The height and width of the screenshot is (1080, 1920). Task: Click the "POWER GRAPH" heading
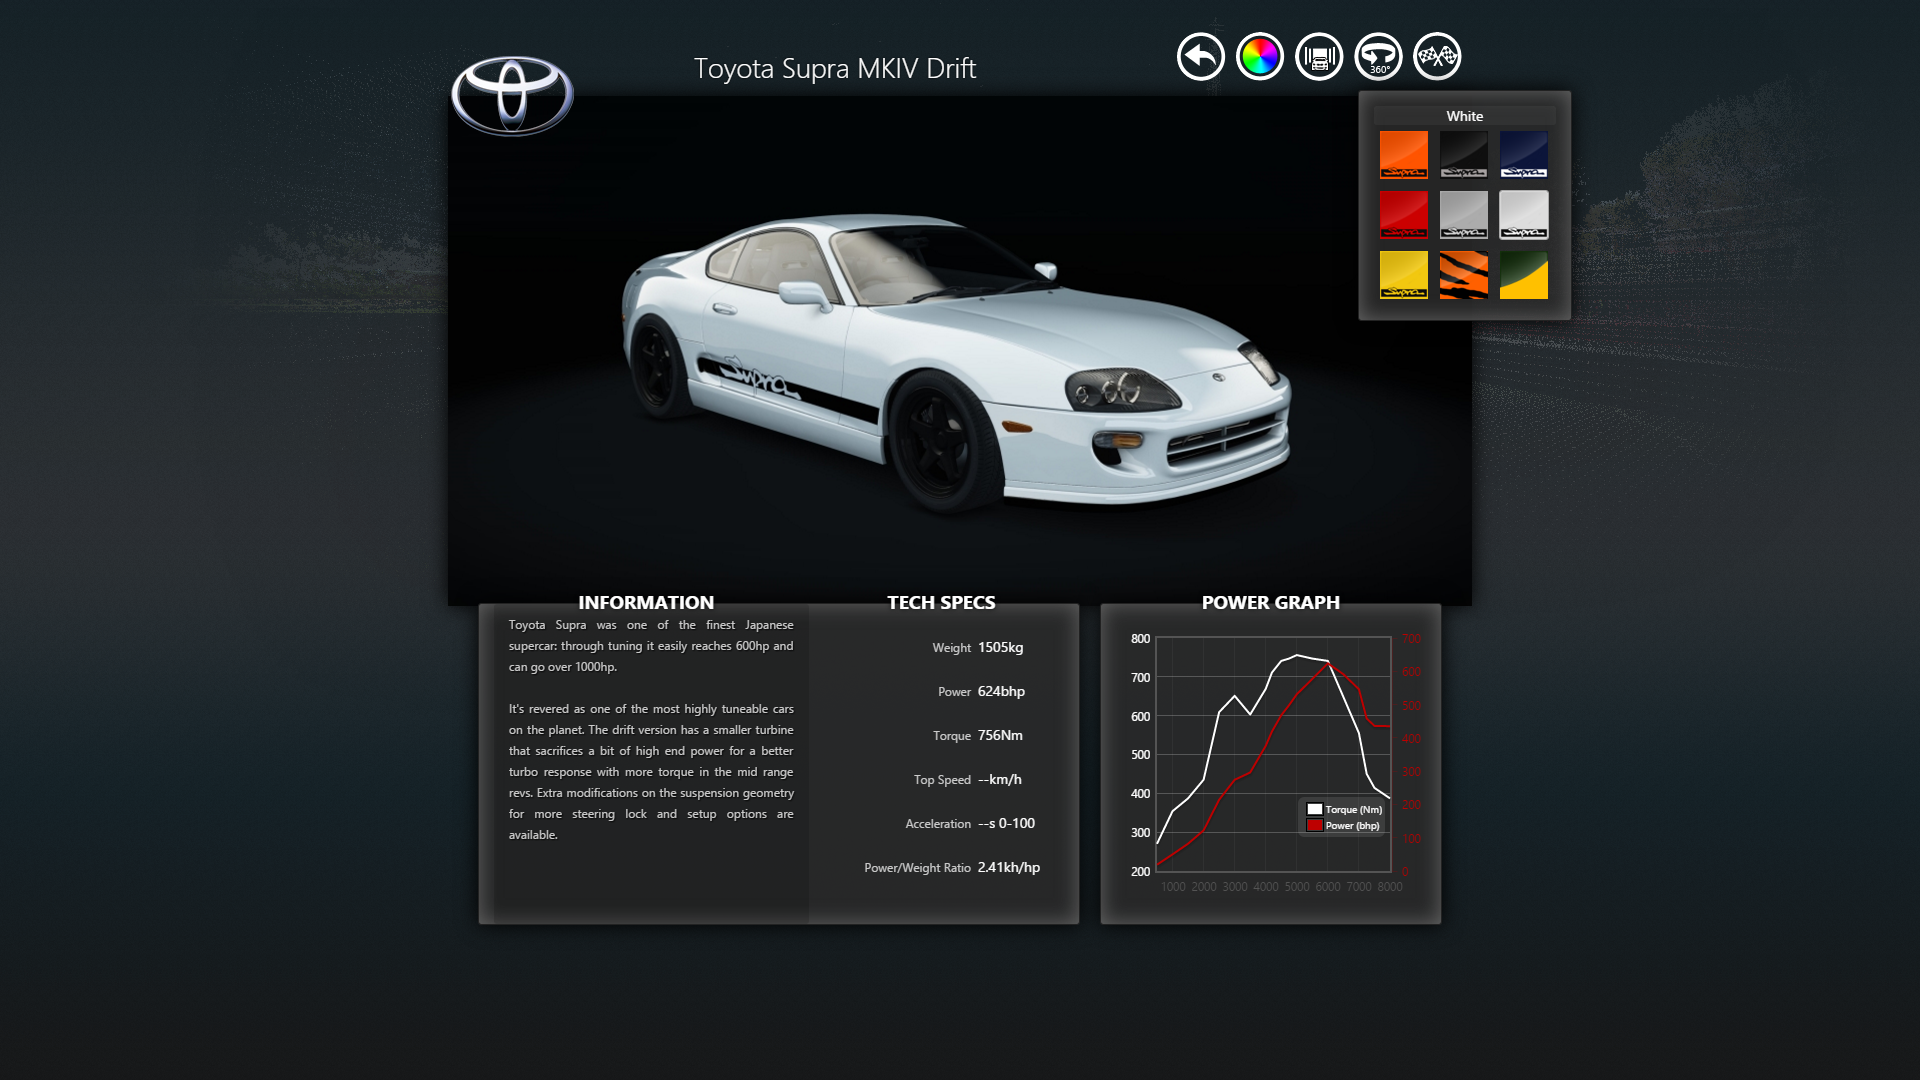point(1270,602)
